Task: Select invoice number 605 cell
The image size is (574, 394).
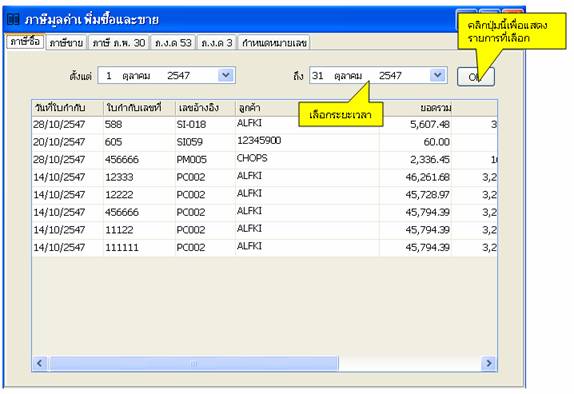Action: point(139,142)
